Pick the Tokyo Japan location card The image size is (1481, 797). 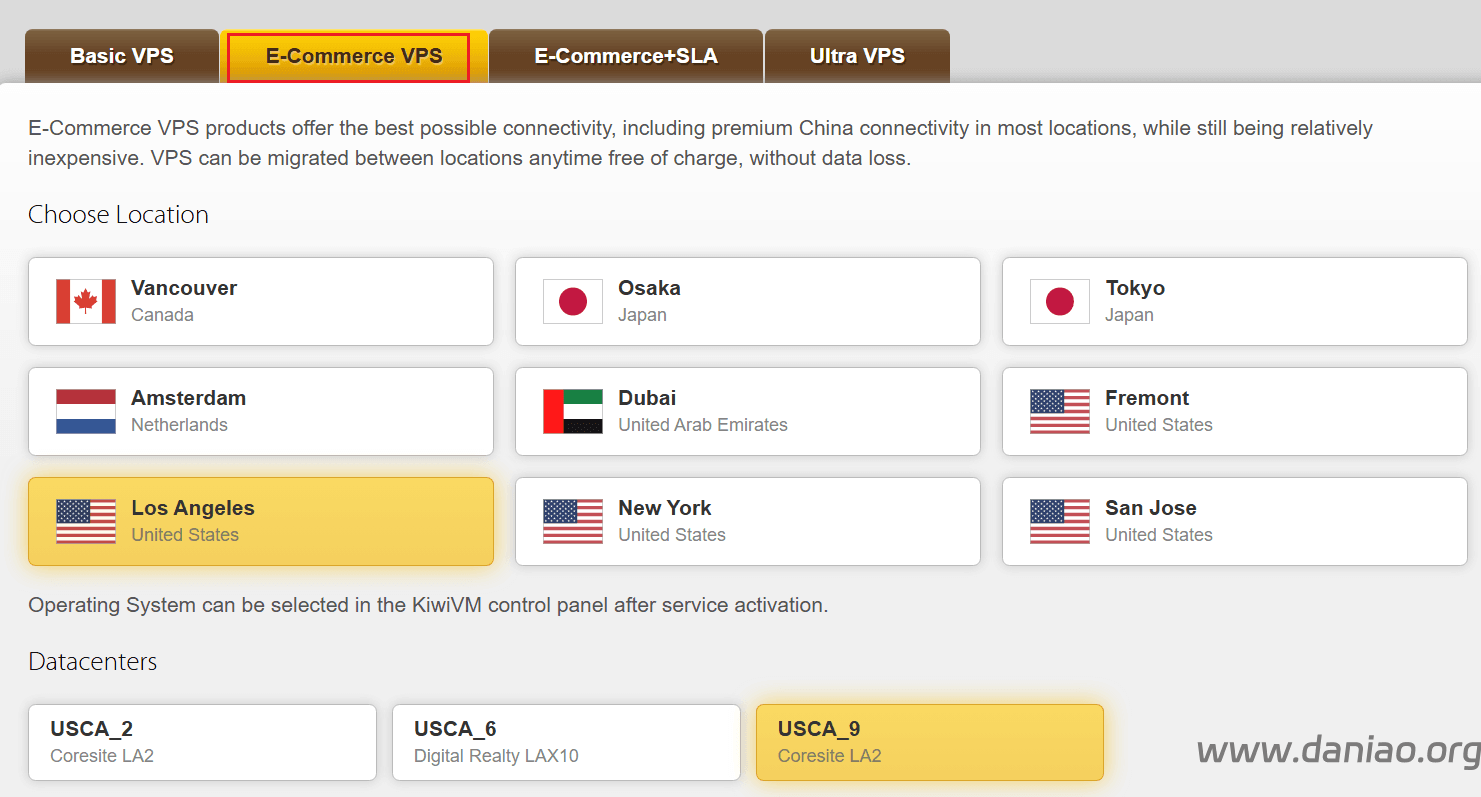1235,301
